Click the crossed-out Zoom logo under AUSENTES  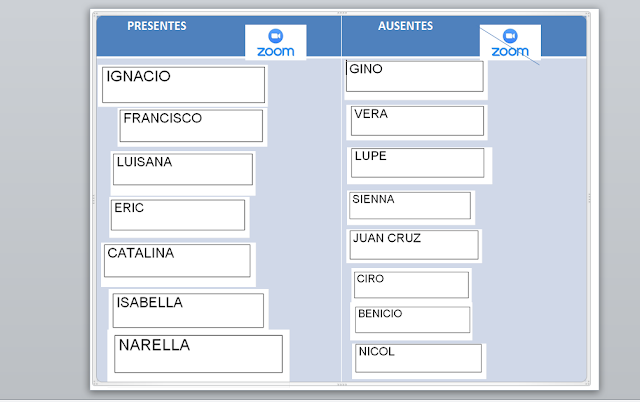pyautogui.click(x=509, y=44)
